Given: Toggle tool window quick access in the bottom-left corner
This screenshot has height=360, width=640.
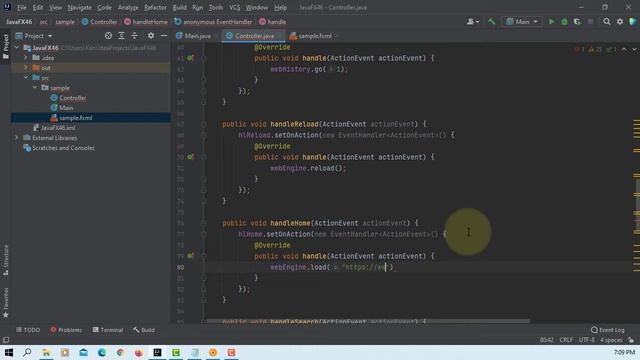Looking at the screenshot, I should click(x=6, y=340).
